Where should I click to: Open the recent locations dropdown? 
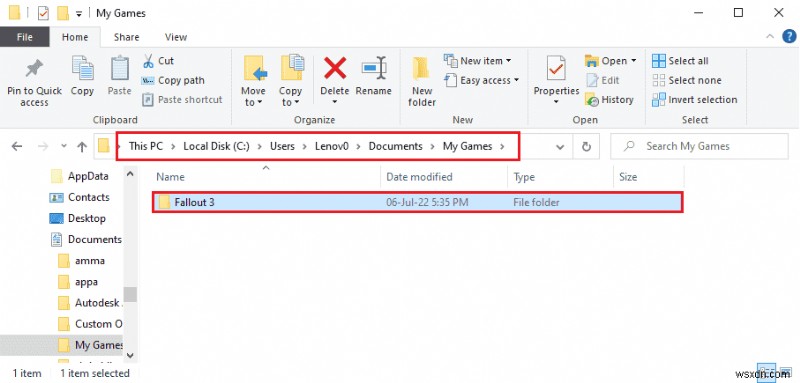click(64, 146)
